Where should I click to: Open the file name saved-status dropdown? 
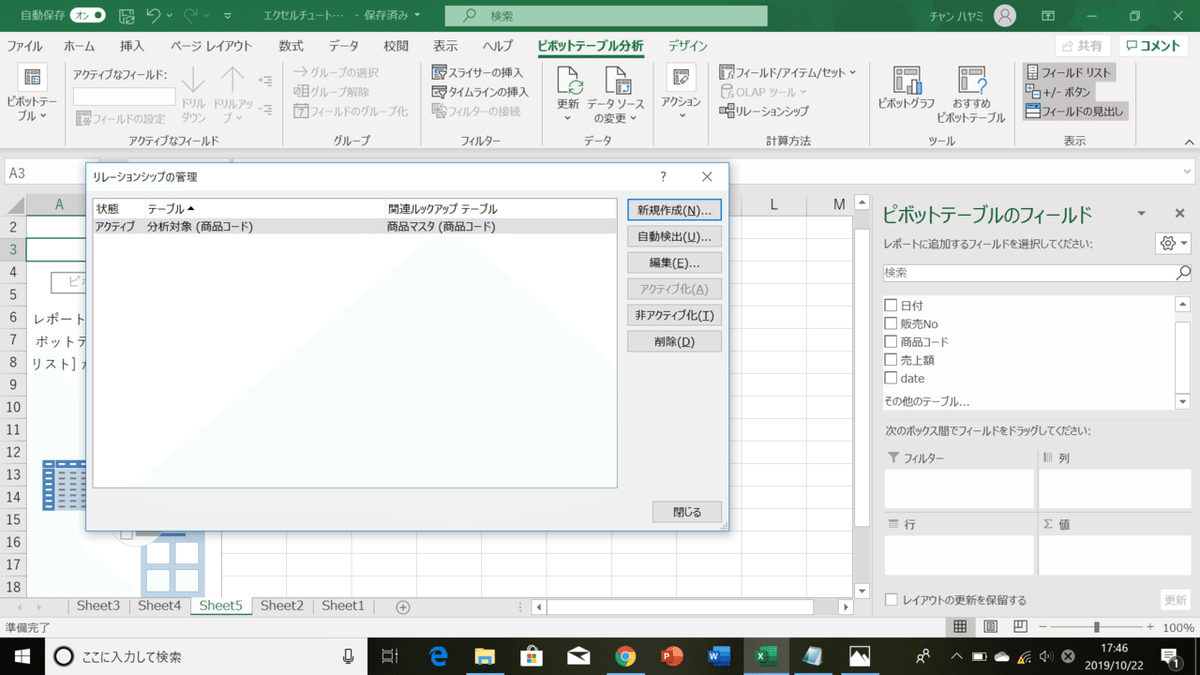[417, 16]
